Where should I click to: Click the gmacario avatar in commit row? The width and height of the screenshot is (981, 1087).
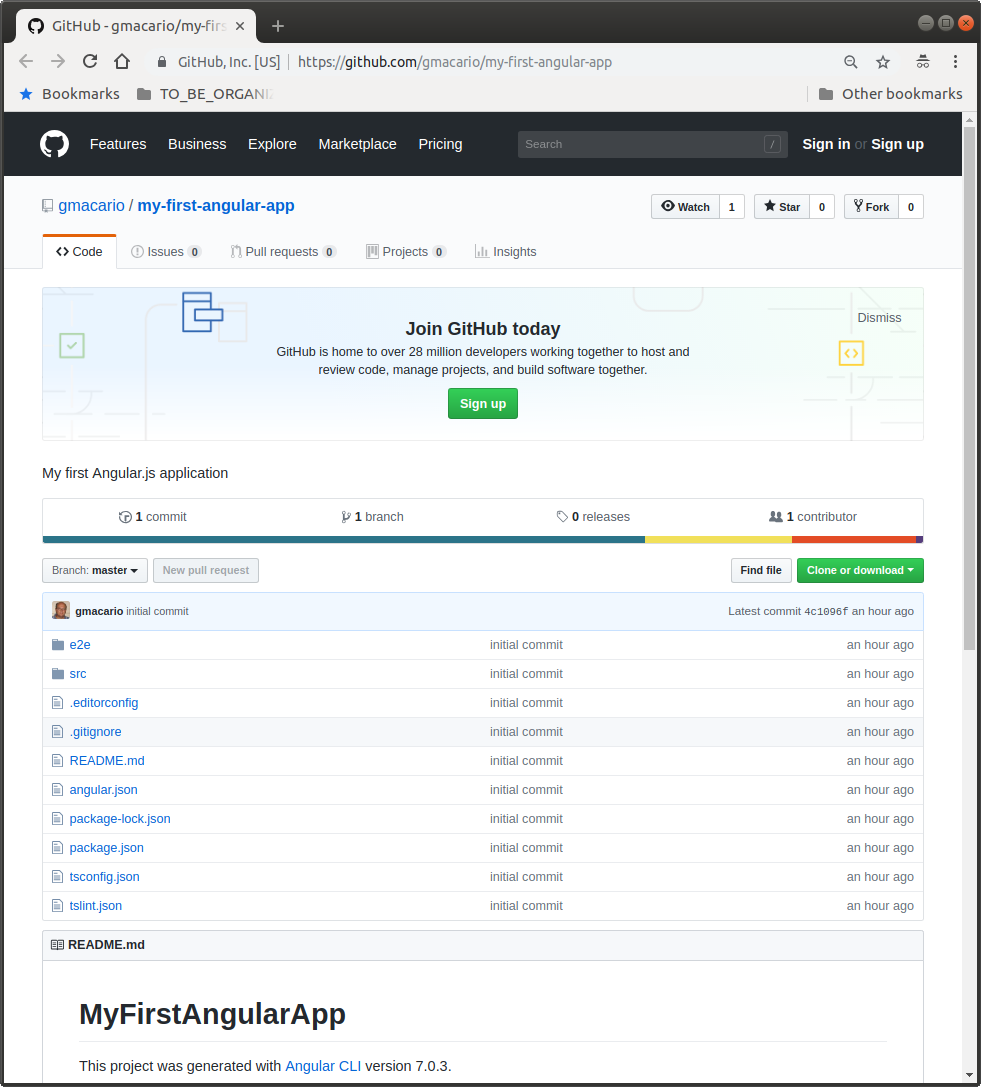click(61, 611)
